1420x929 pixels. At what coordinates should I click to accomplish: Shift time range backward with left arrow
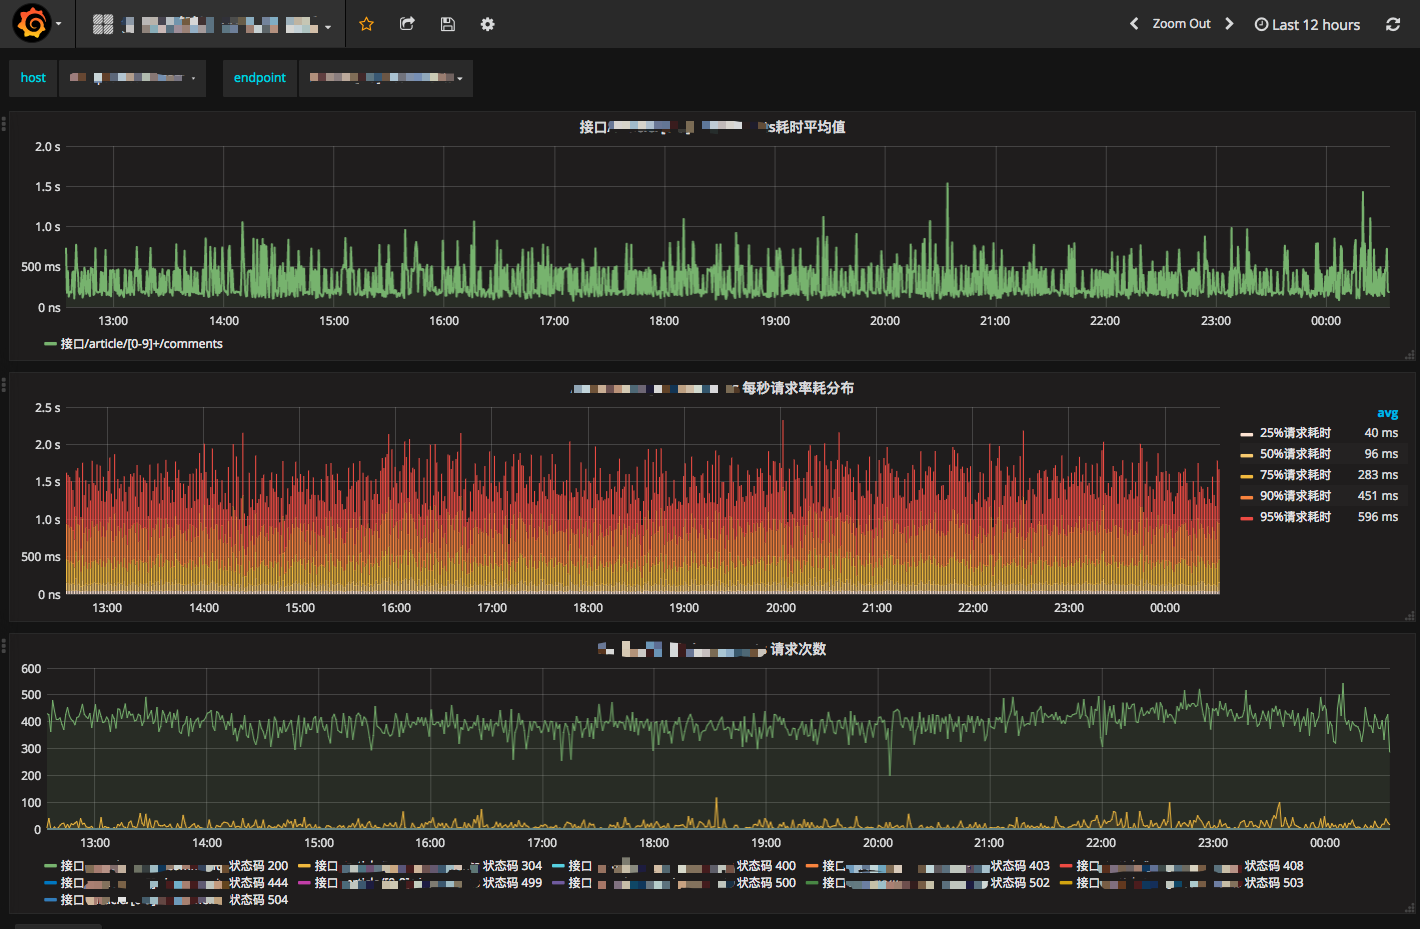click(1134, 24)
